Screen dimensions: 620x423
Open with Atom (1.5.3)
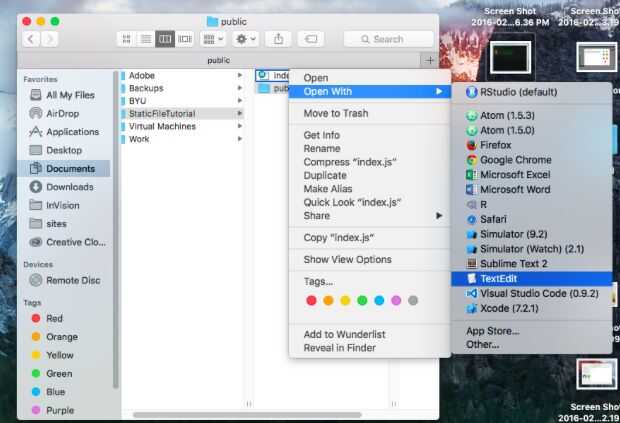point(531,115)
